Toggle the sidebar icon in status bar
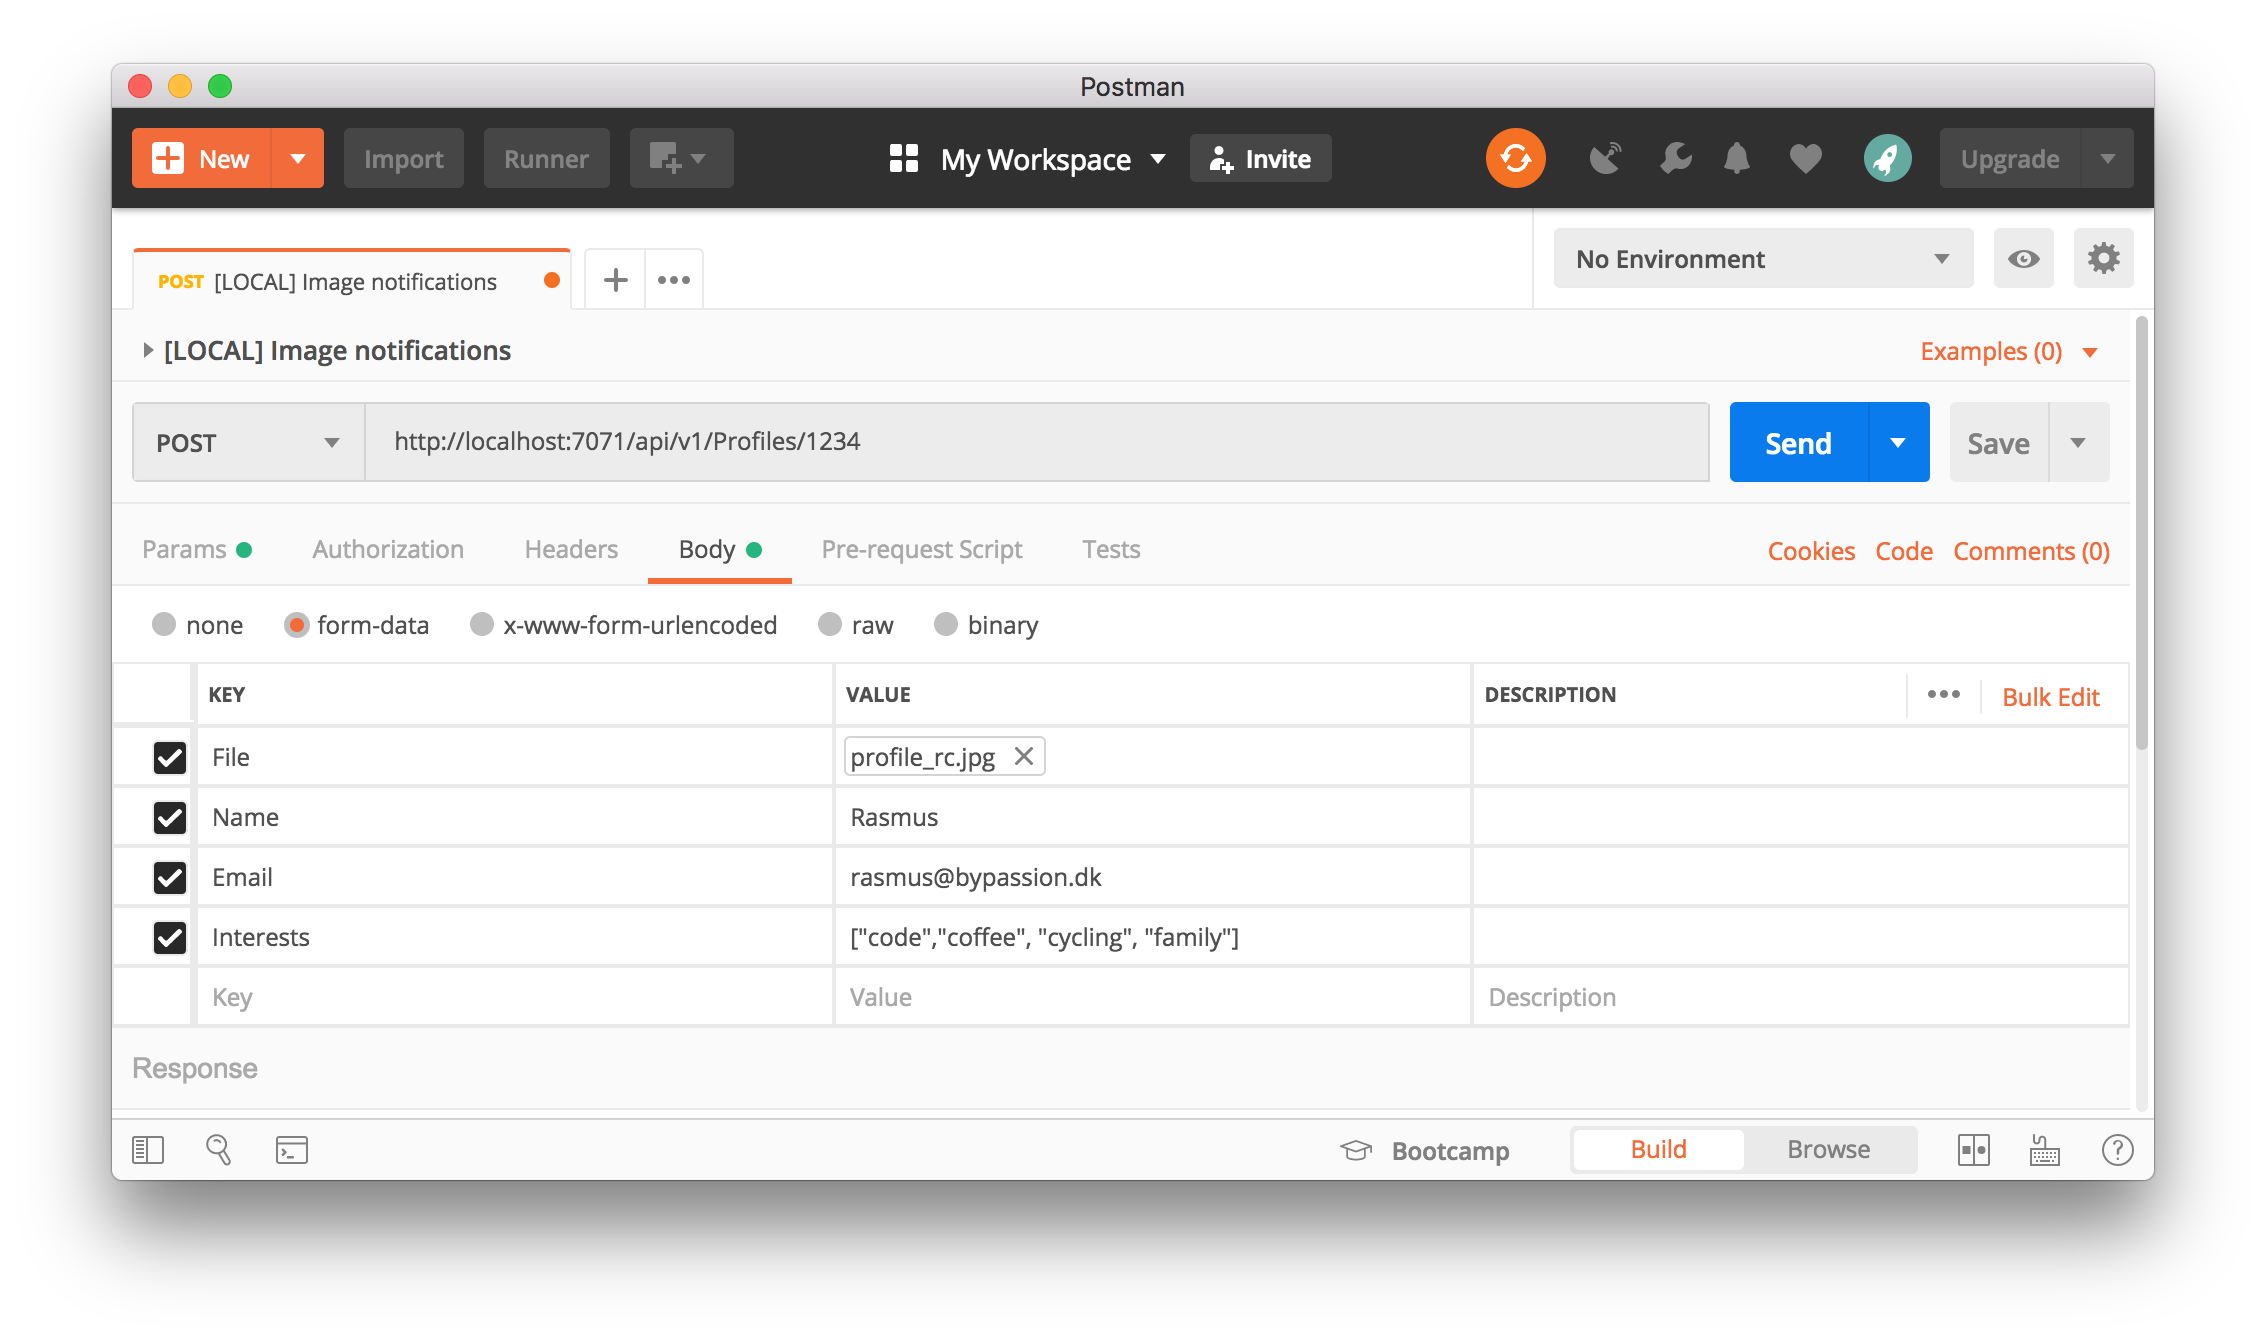The image size is (2266, 1340). click(x=148, y=1150)
